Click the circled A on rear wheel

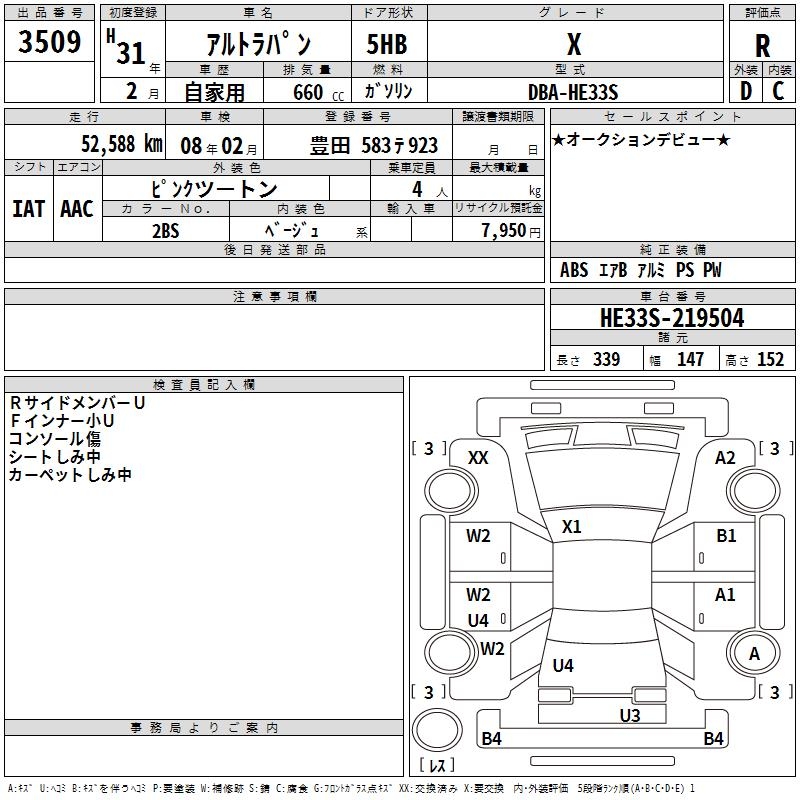pos(754,653)
